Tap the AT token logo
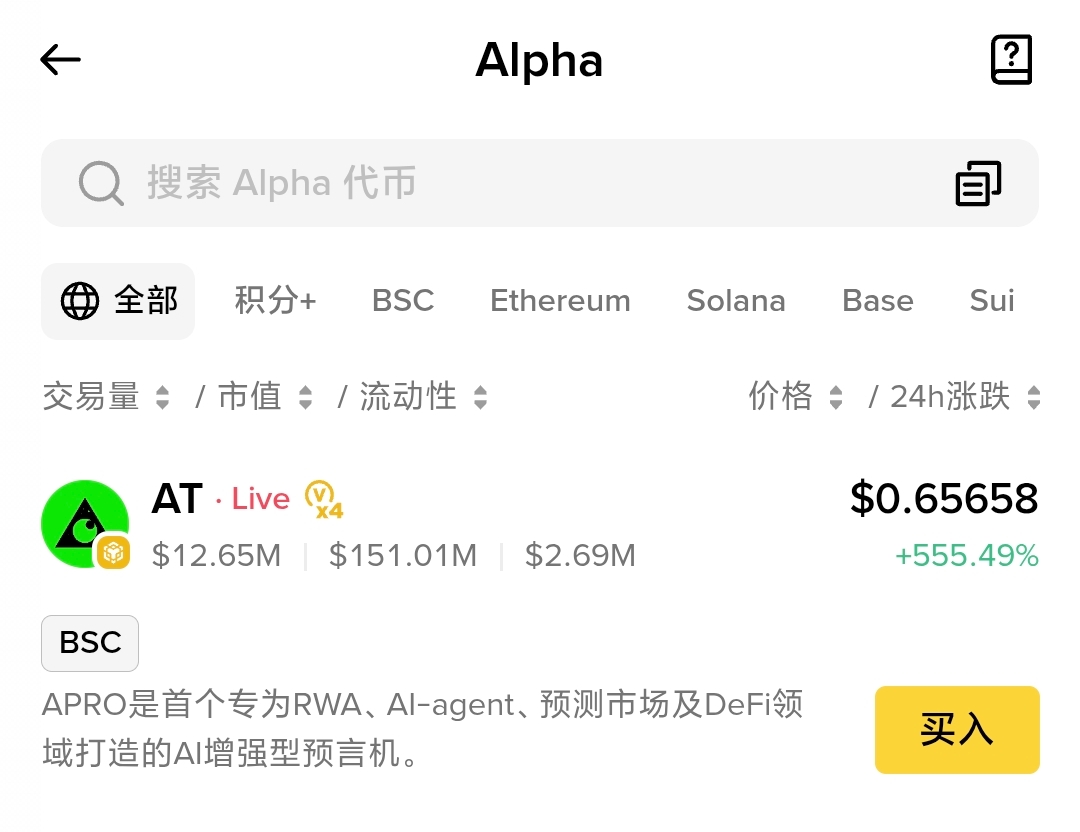 [x=84, y=524]
